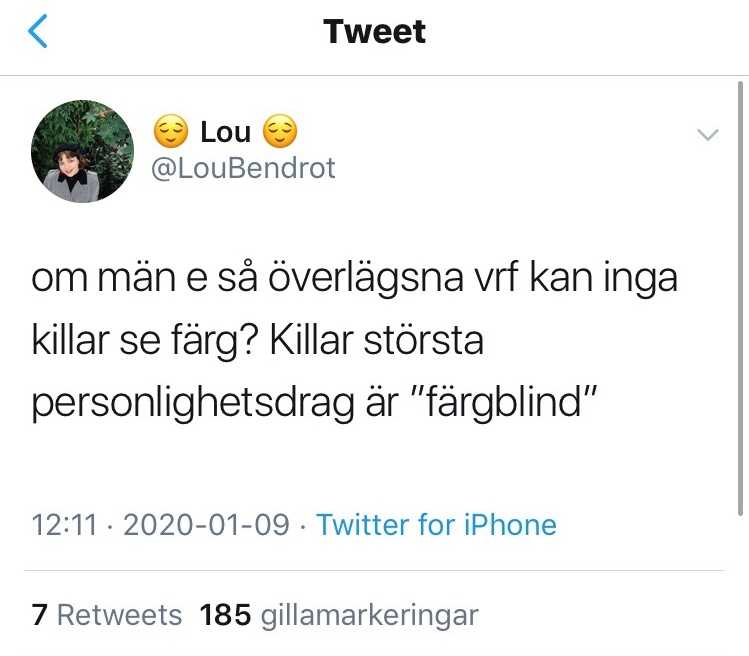Screen dimensions: 749x656
Task: Open the @LouBendrot handle
Action: pos(243,168)
